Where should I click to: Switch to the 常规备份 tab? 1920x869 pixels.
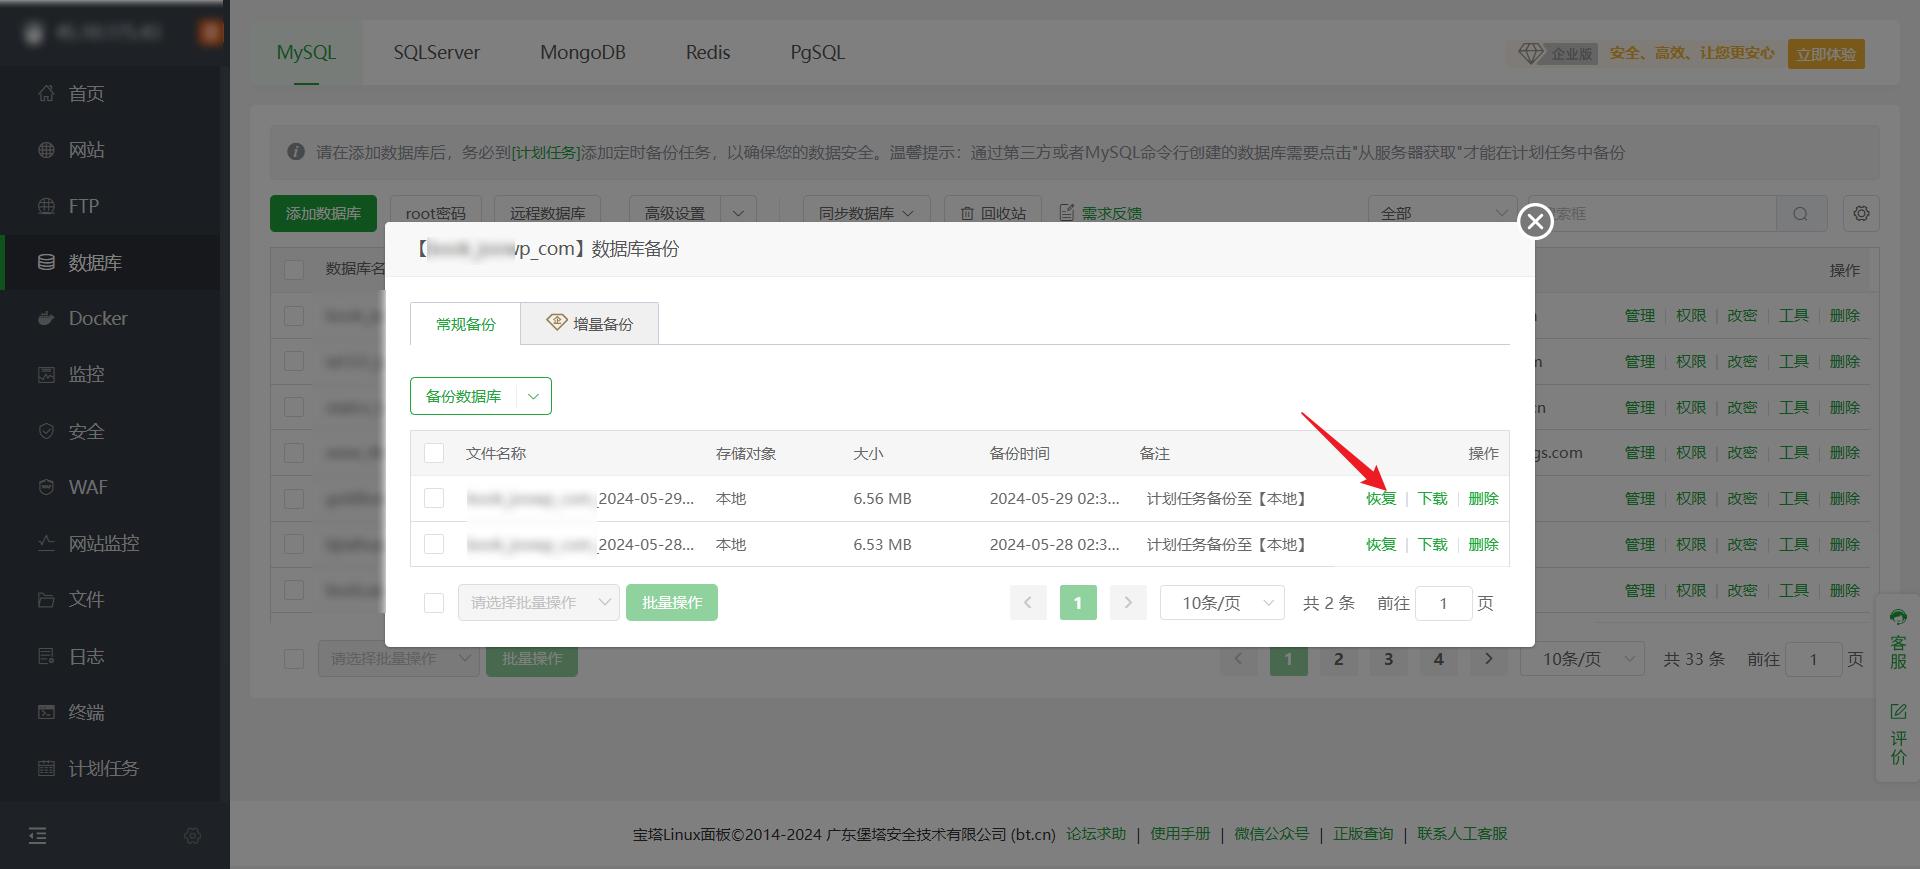pos(465,324)
